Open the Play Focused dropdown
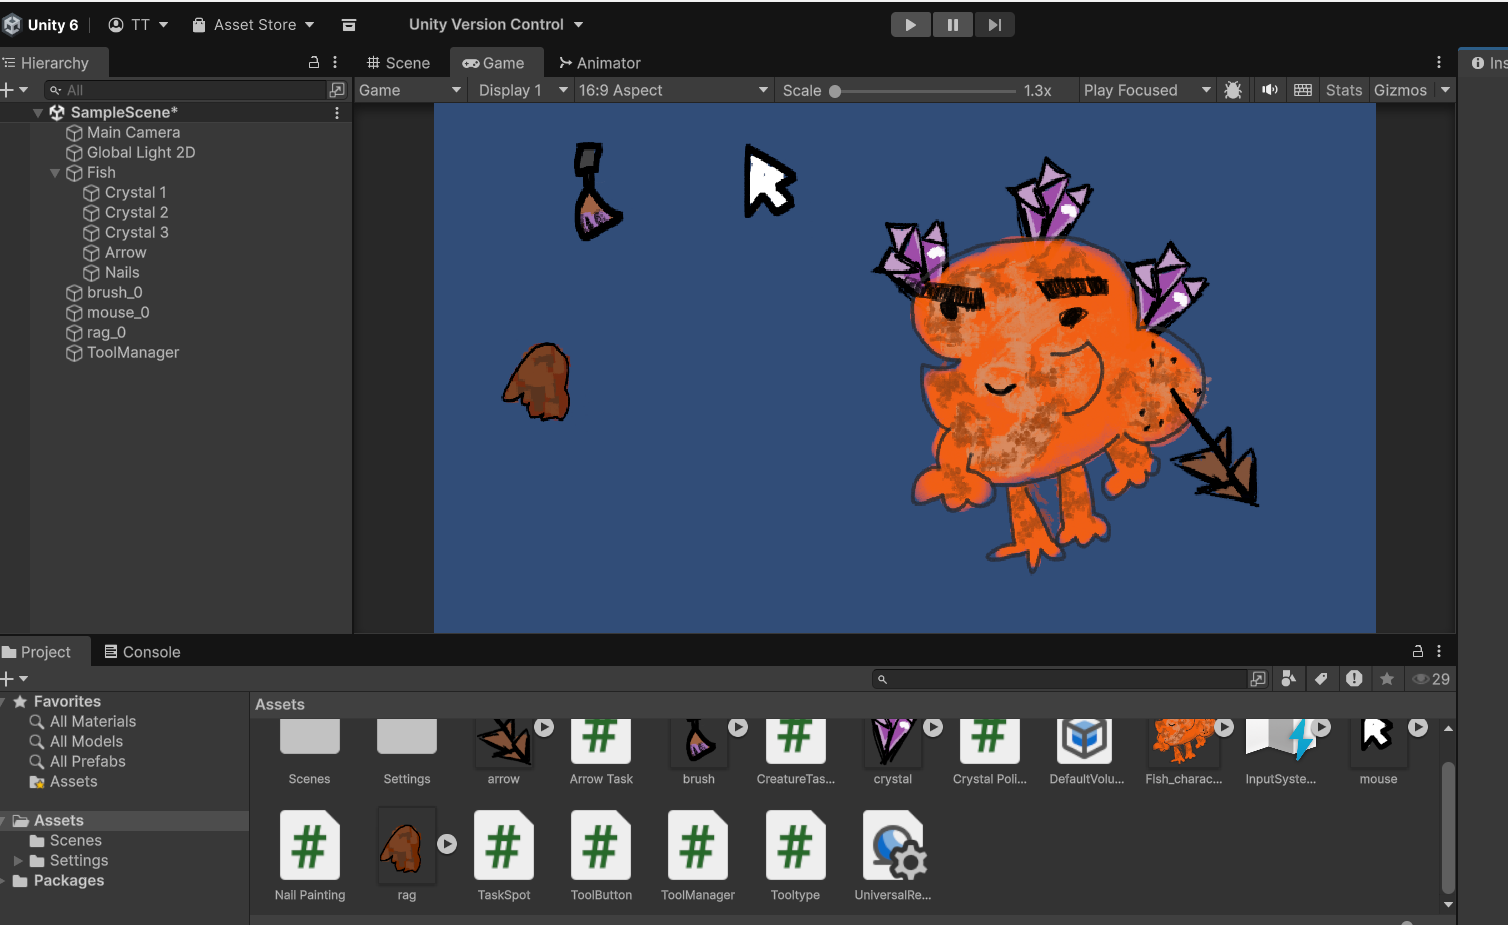Image resolution: width=1508 pixels, height=925 pixels. pyautogui.click(x=1146, y=90)
